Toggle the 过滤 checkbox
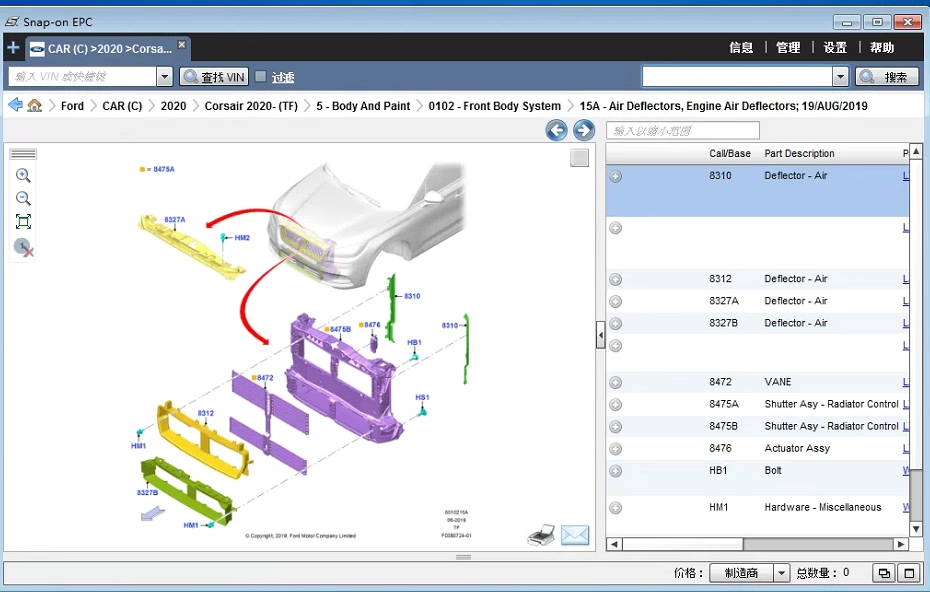Image resolution: width=930 pixels, height=592 pixels. click(260, 76)
